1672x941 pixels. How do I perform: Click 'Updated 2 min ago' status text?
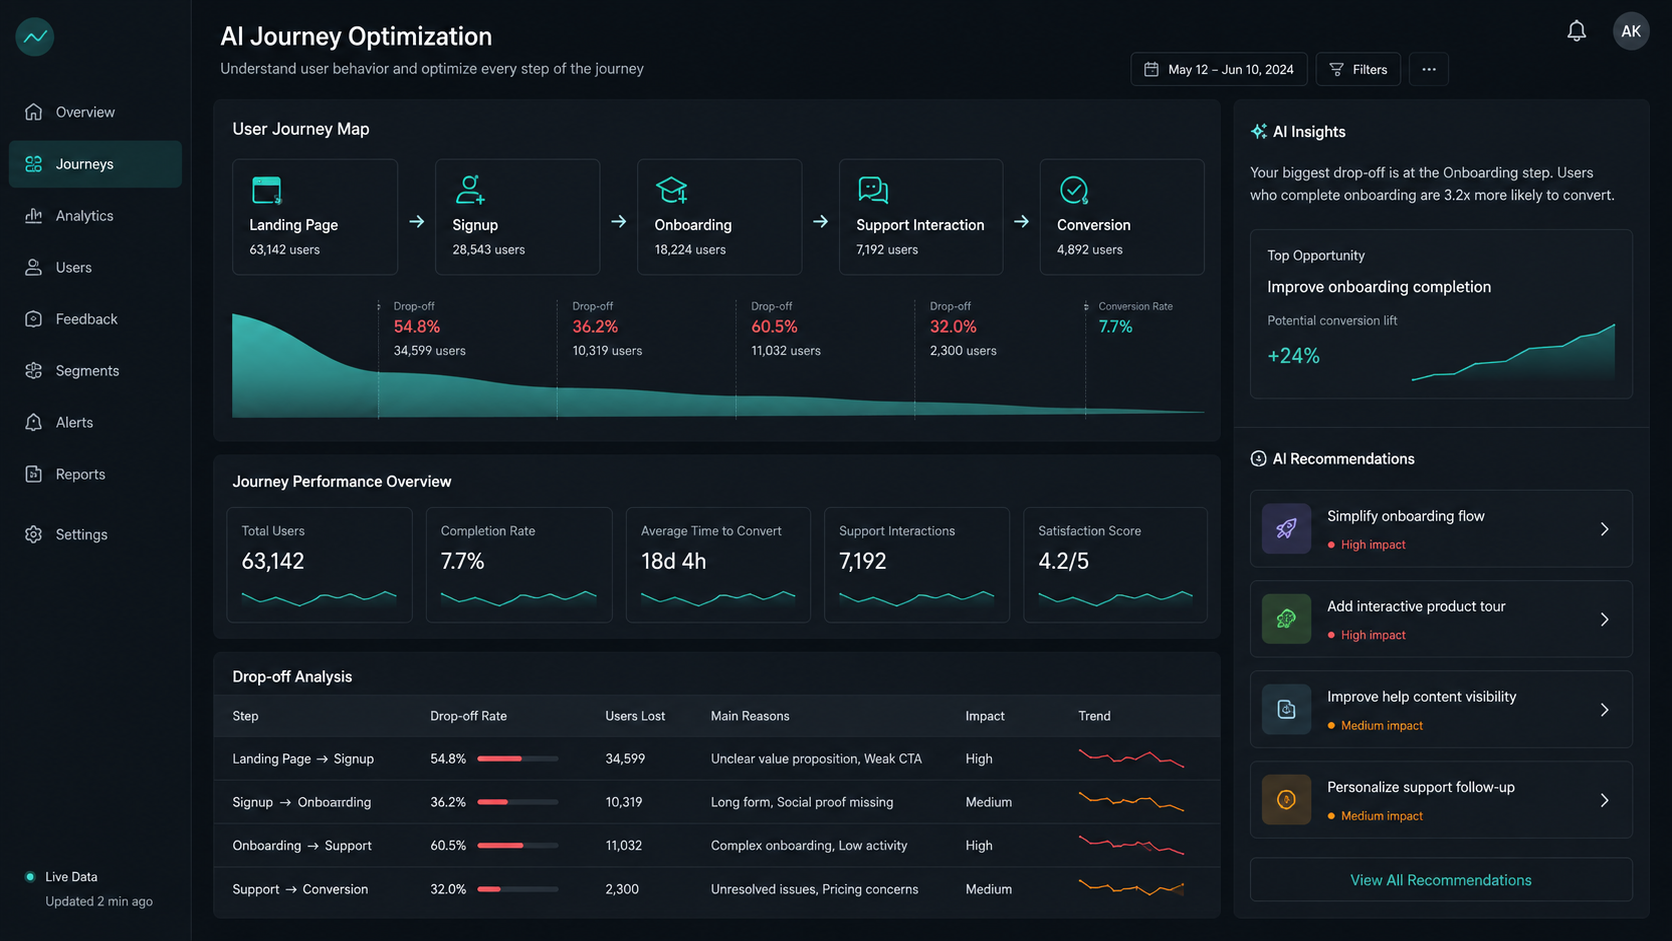click(x=99, y=902)
